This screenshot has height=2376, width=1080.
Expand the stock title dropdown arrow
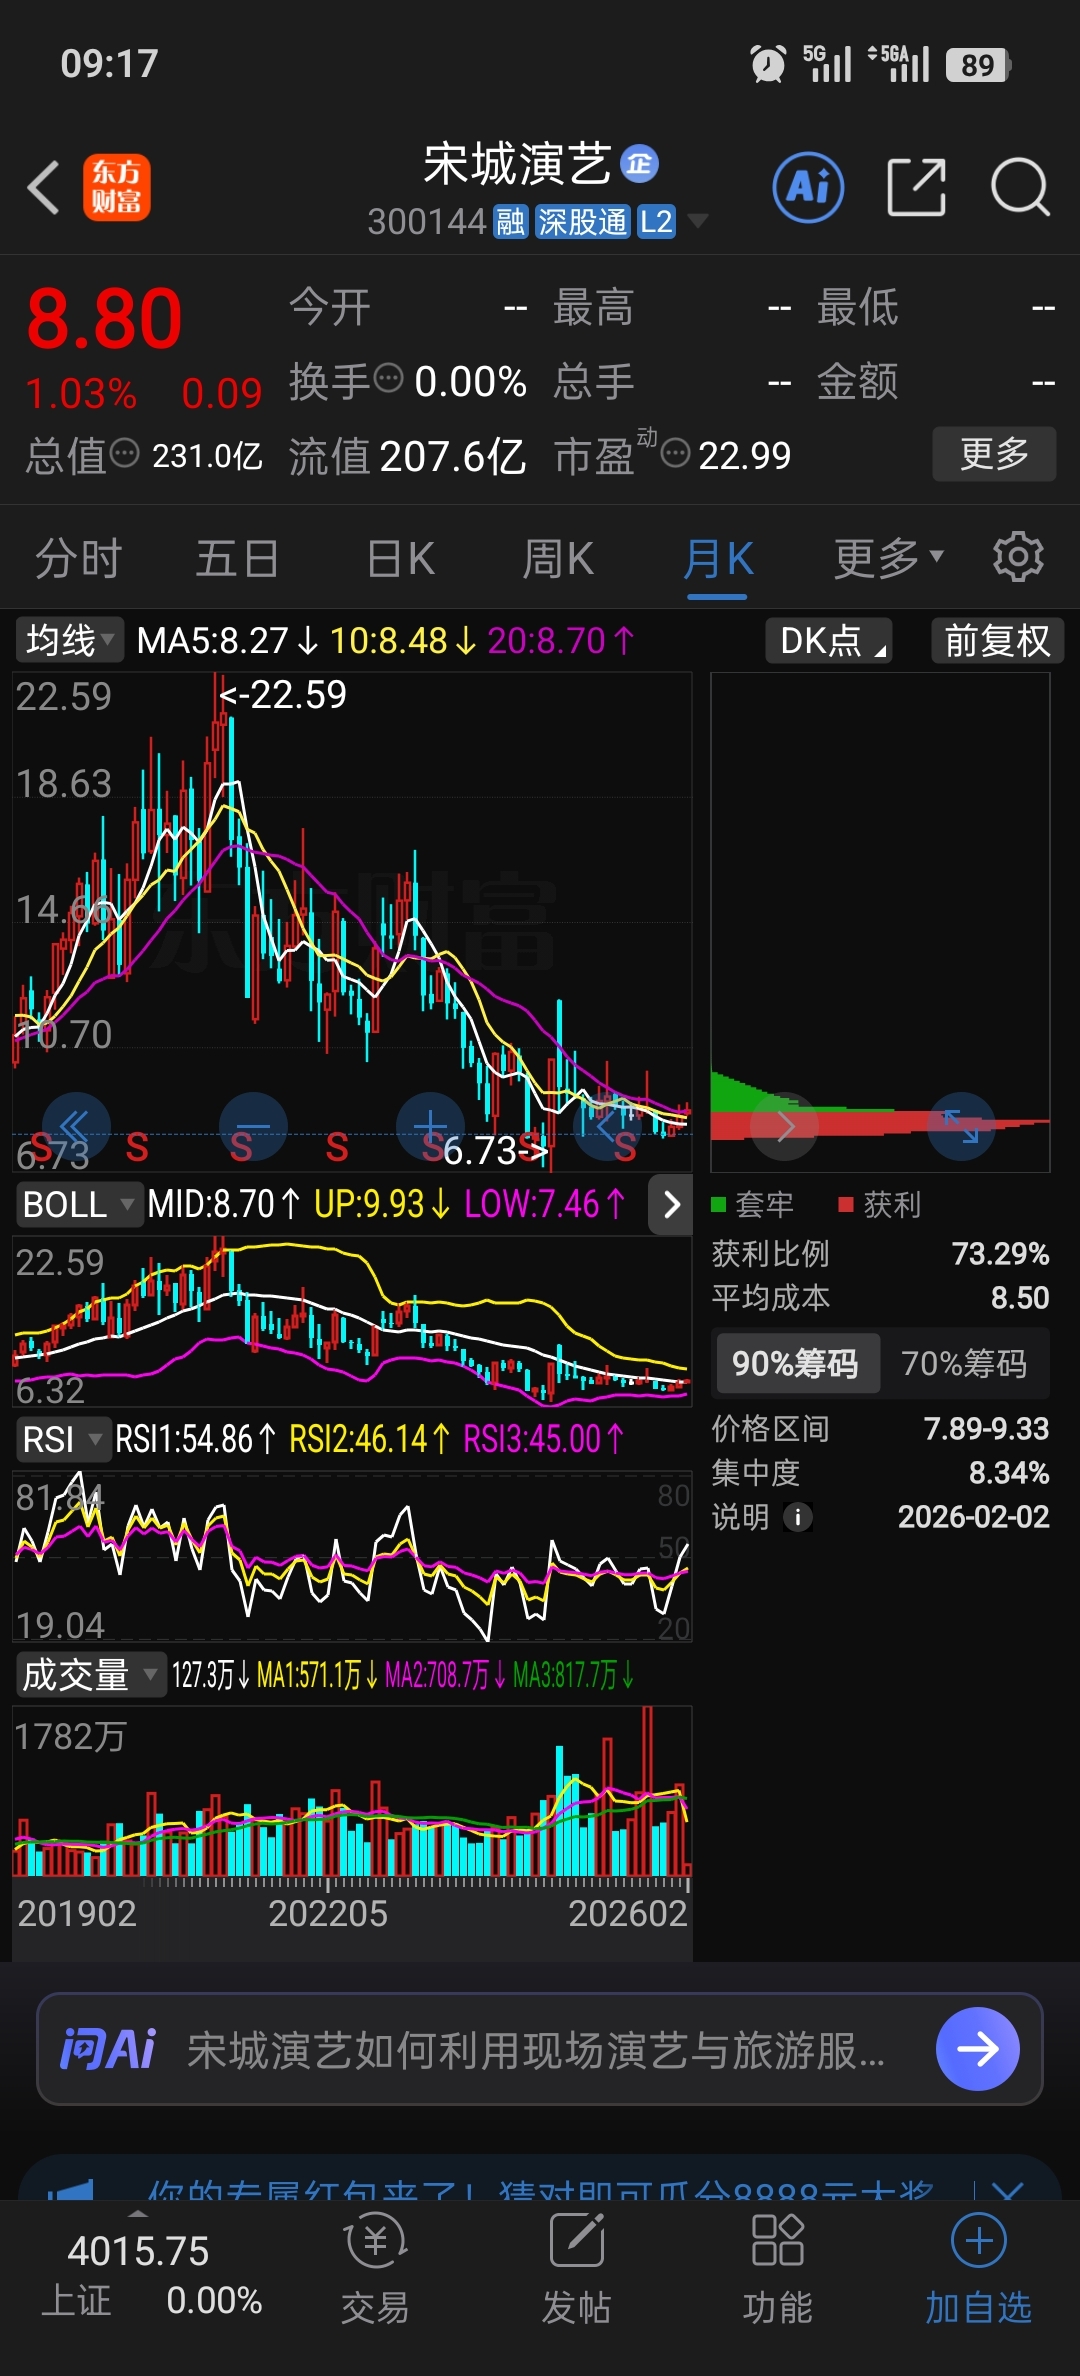(x=697, y=221)
